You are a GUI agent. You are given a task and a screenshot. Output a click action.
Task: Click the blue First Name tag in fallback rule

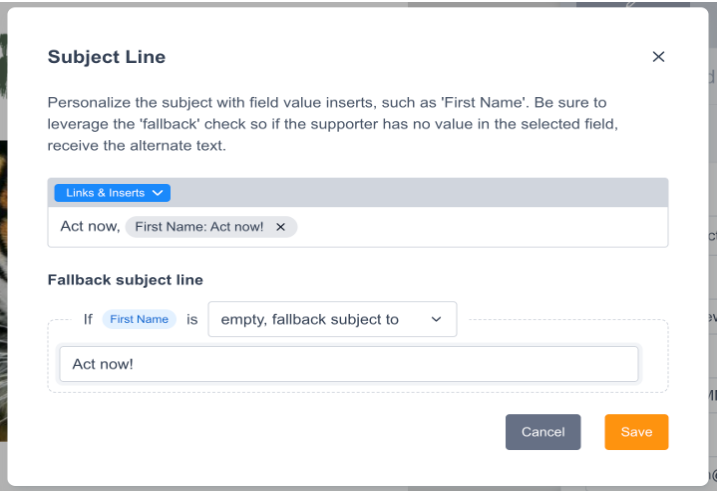(x=139, y=319)
